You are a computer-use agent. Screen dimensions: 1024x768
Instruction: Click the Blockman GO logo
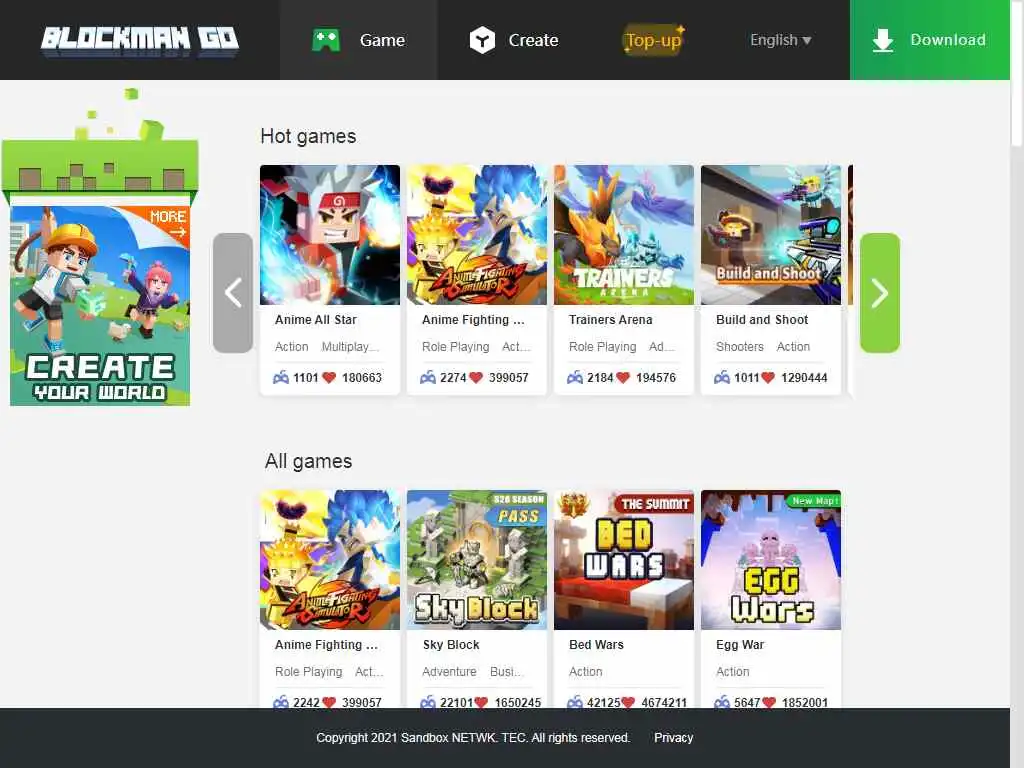(x=140, y=41)
